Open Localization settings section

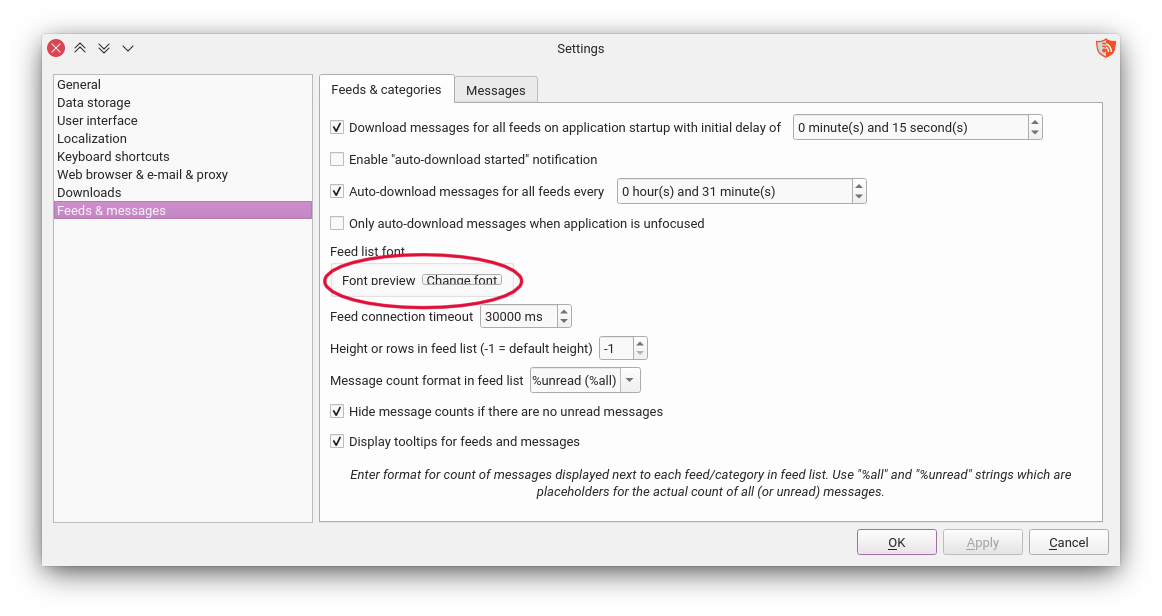click(x=182, y=139)
